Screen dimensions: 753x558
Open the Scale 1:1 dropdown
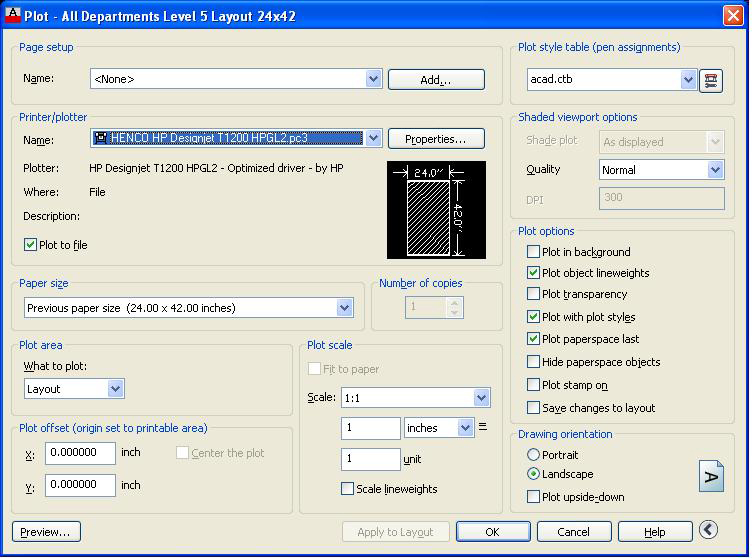481,398
